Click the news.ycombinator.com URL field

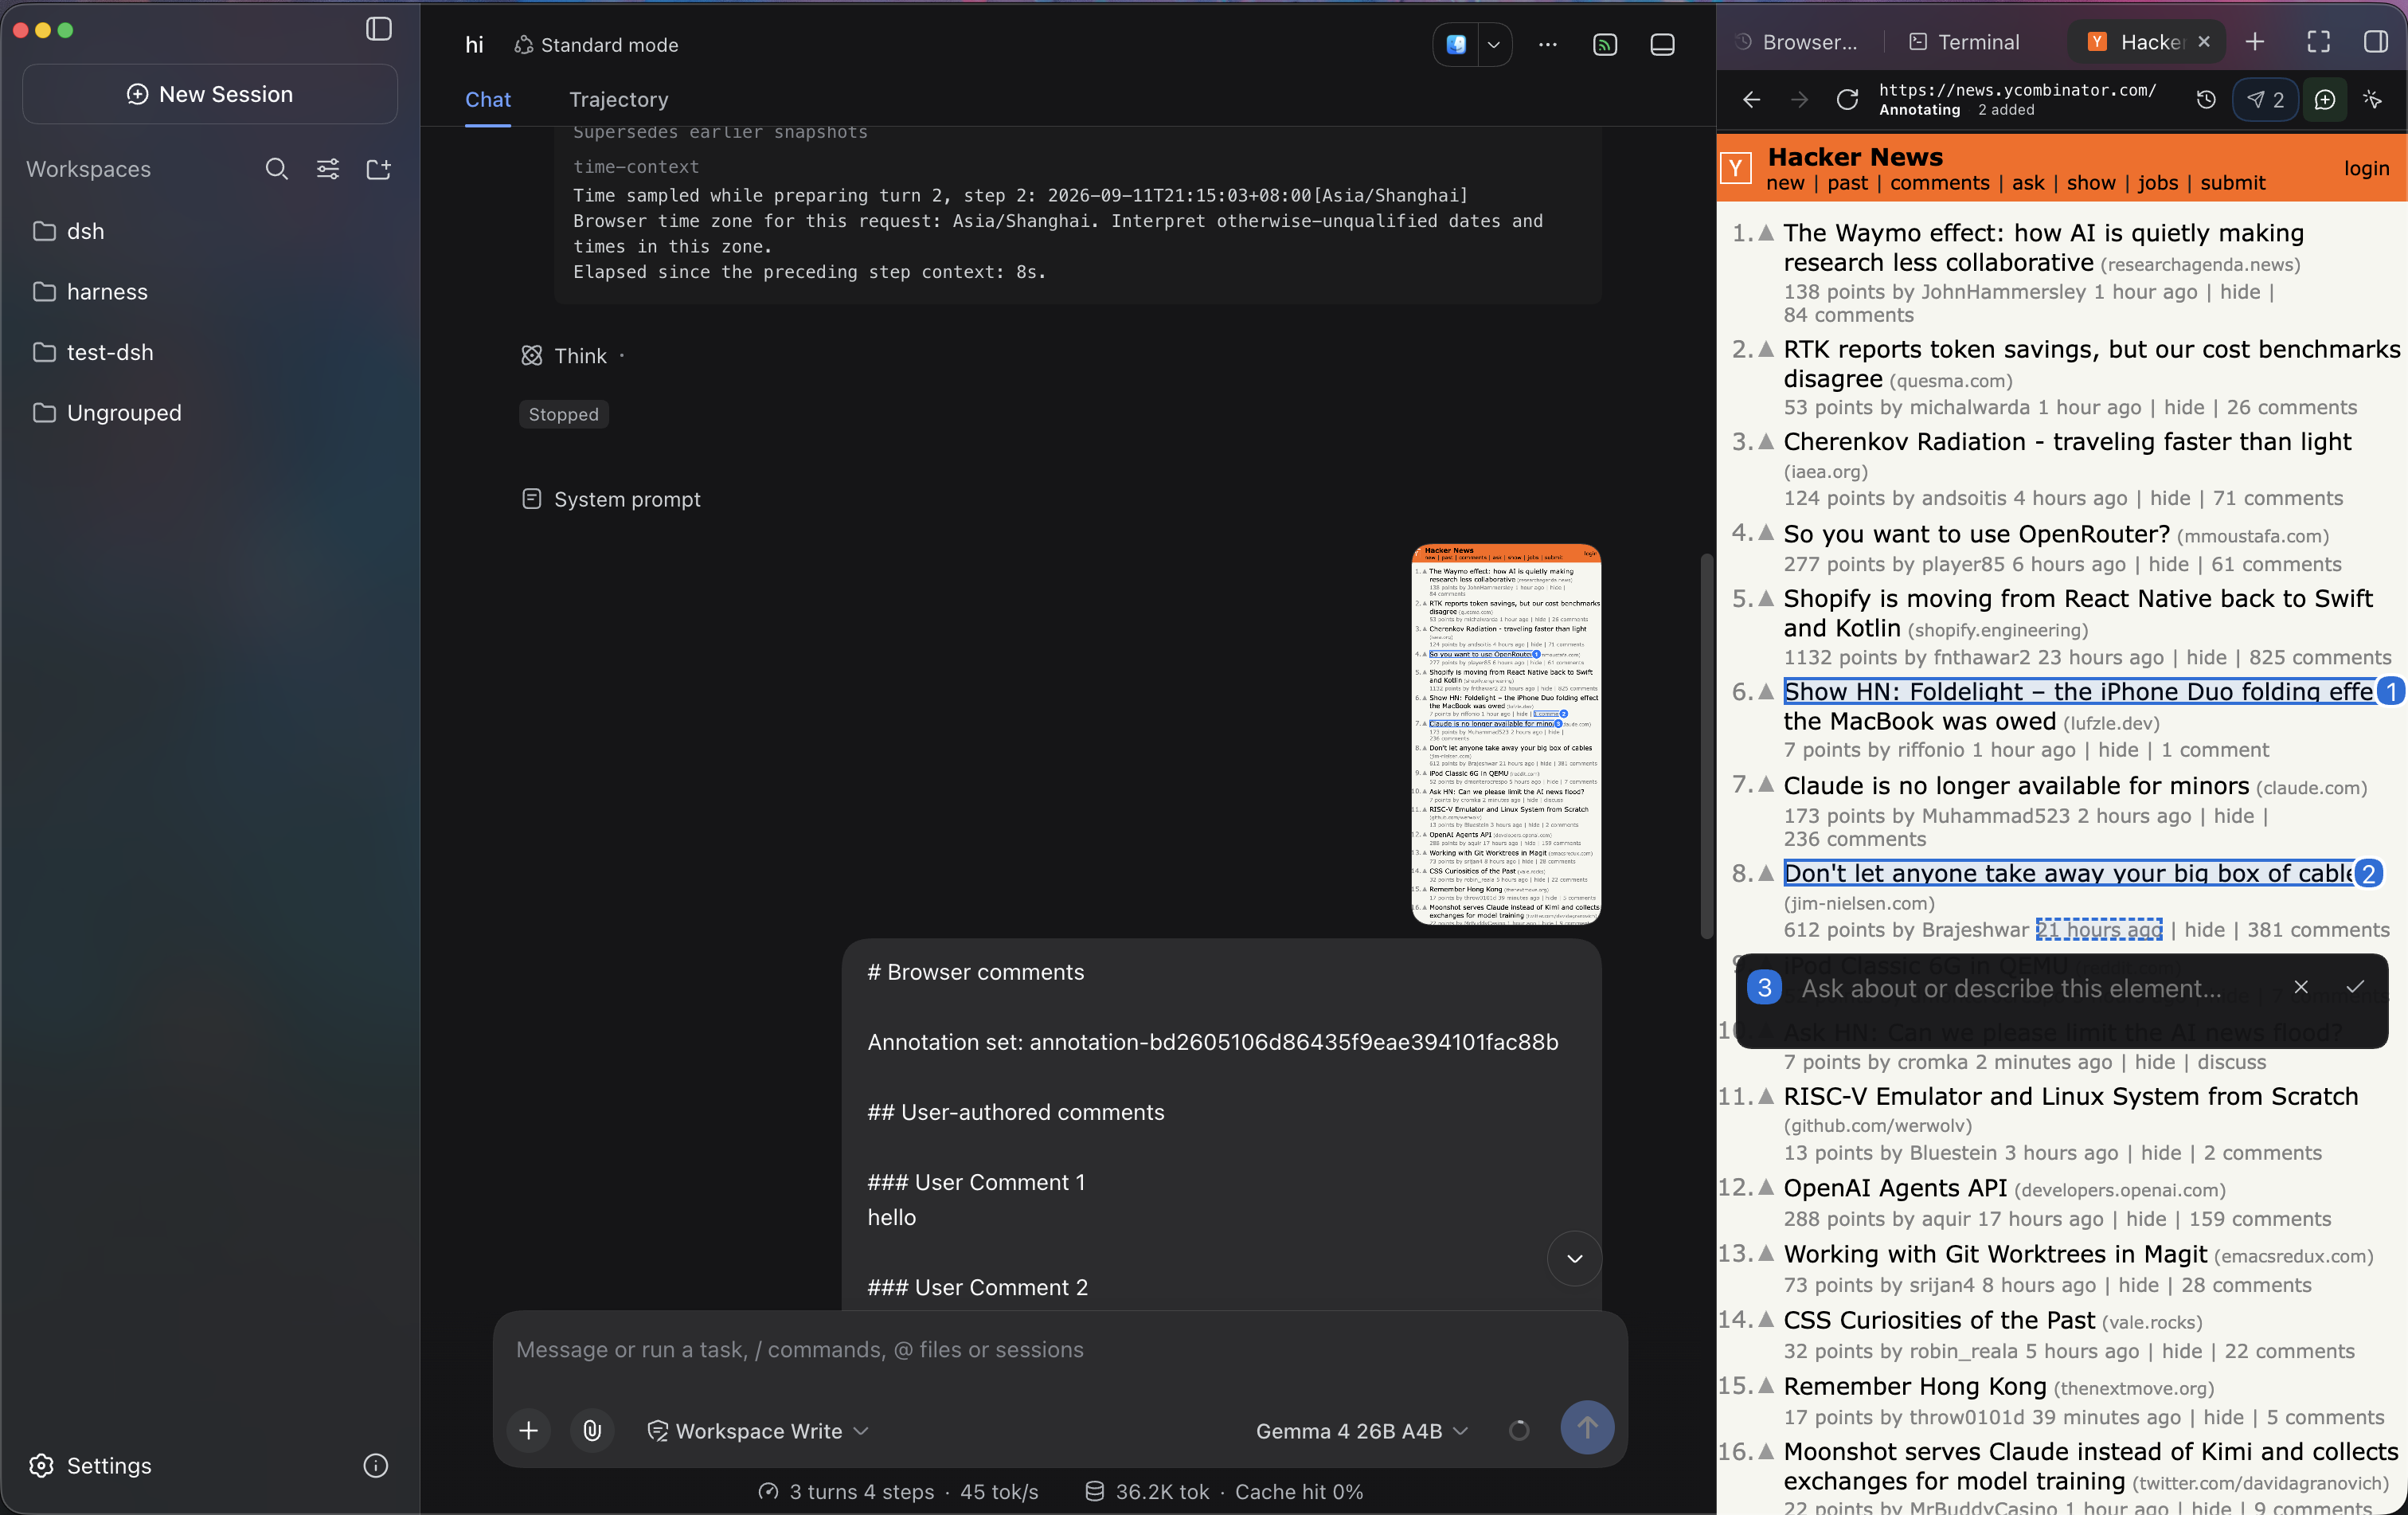2017,90
